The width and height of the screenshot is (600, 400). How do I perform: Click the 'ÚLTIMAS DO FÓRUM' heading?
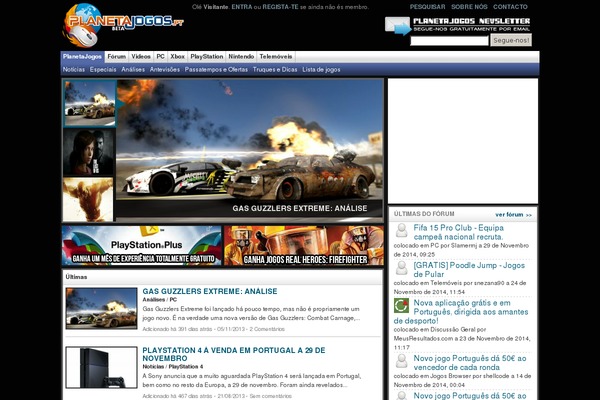coord(424,214)
